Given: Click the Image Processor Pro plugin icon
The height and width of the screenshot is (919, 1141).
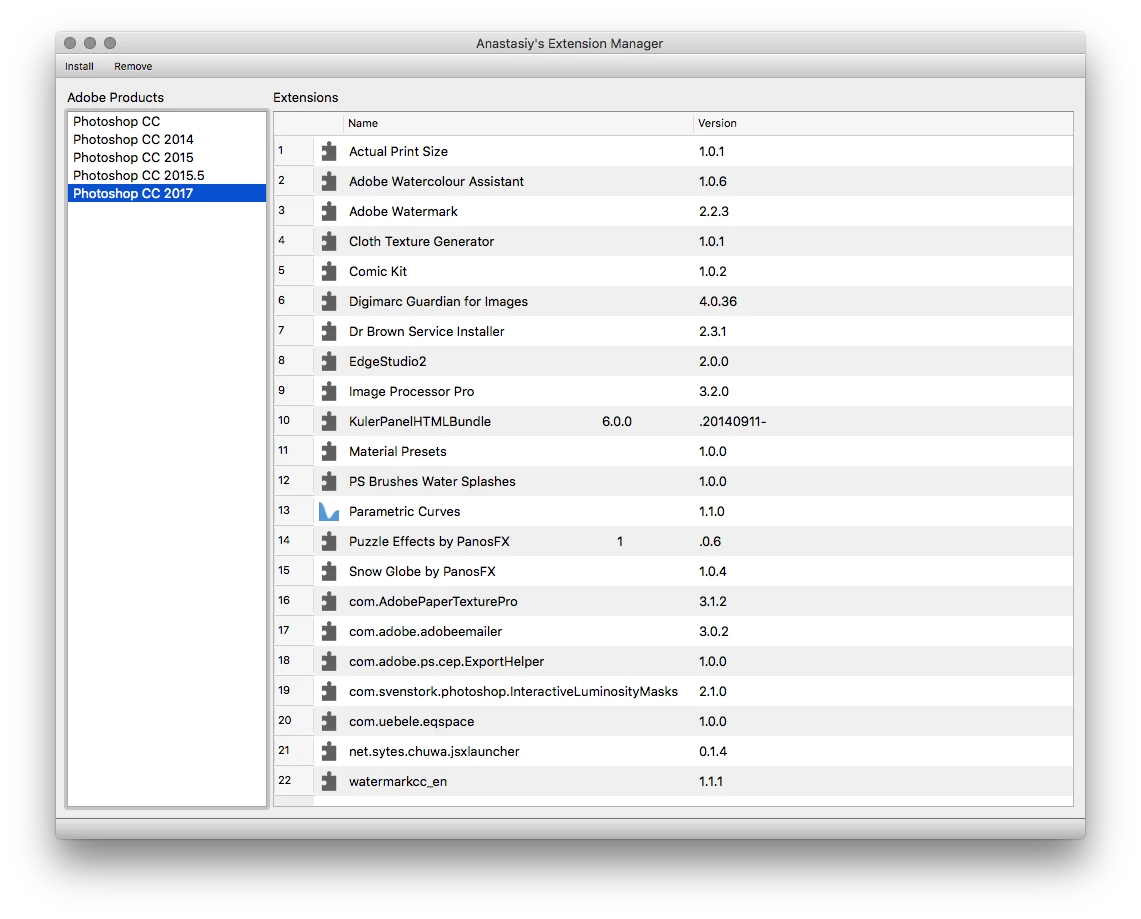Looking at the screenshot, I should pyautogui.click(x=329, y=391).
